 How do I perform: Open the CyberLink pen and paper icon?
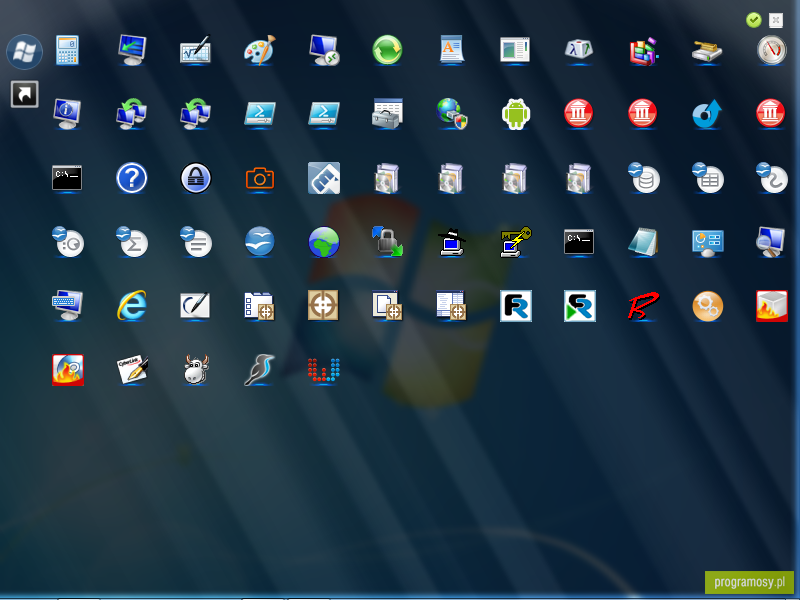point(132,370)
